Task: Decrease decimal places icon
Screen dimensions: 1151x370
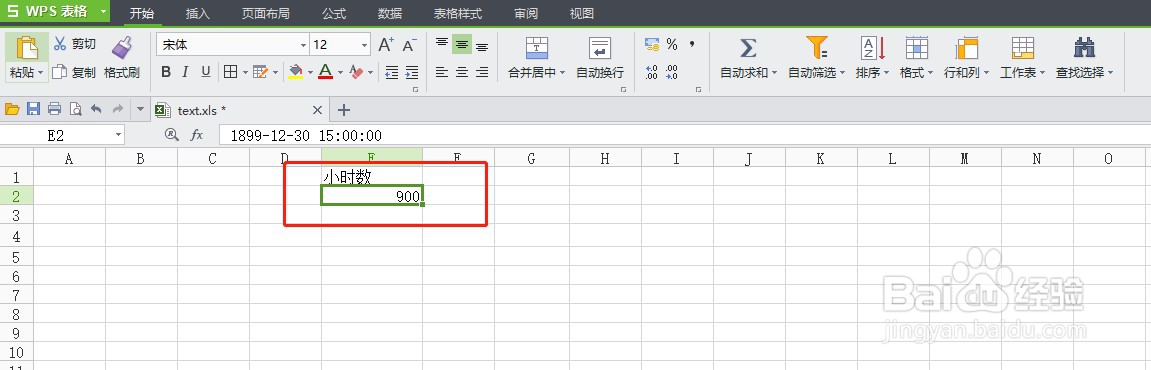Action: click(672, 72)
